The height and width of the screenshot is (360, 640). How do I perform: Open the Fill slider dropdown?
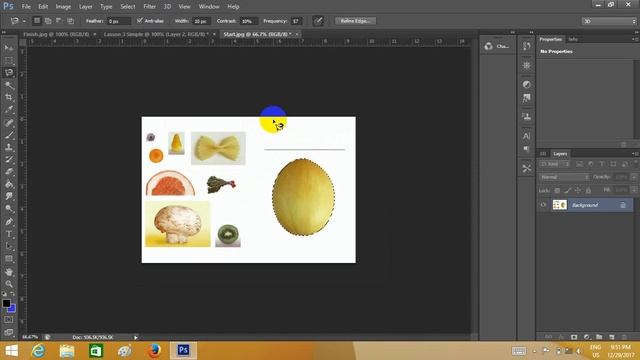click(x=634, y=190)
